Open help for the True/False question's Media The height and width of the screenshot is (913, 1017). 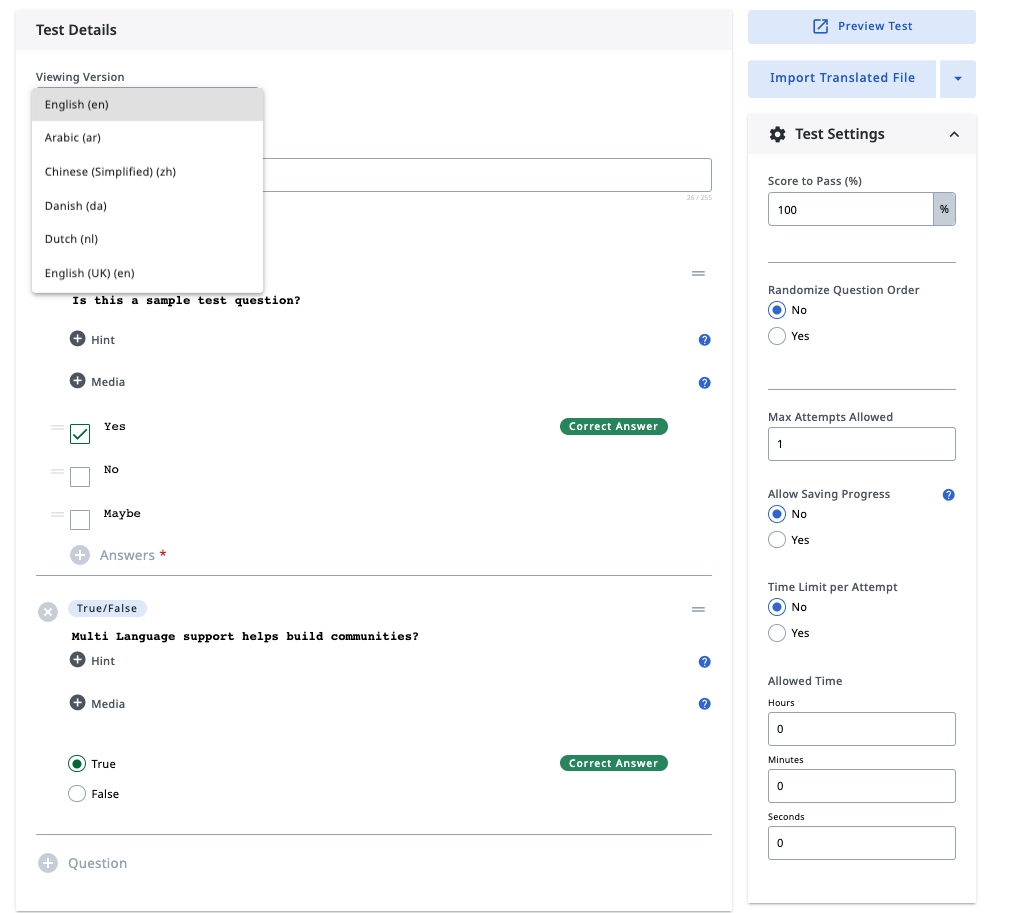[x=704, y=704]
